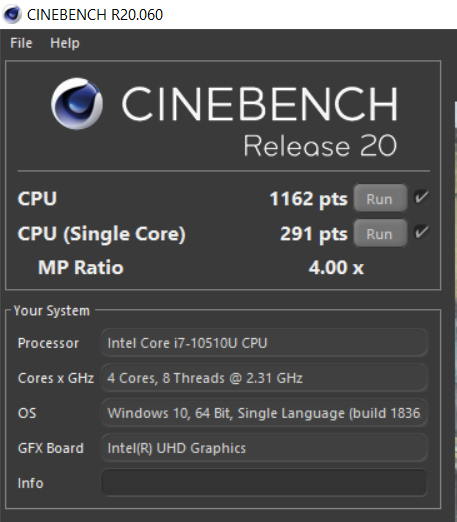Click the Cinebench sphere logo

click(77, 104)
